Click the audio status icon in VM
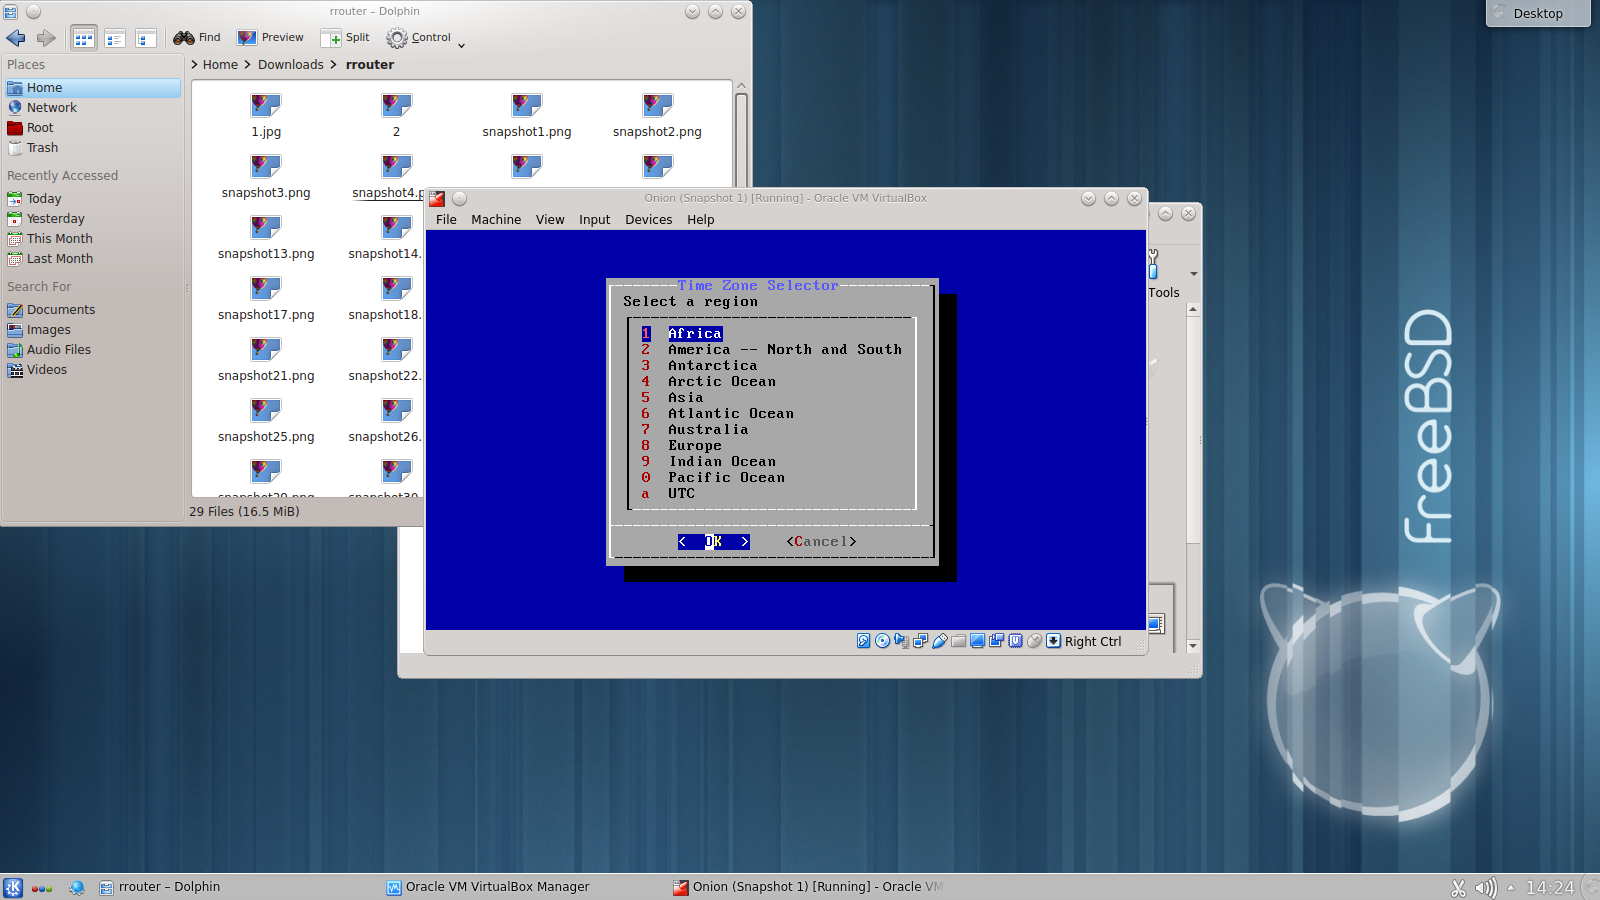This screenshot has width=1600, height=900. (902, 641)
